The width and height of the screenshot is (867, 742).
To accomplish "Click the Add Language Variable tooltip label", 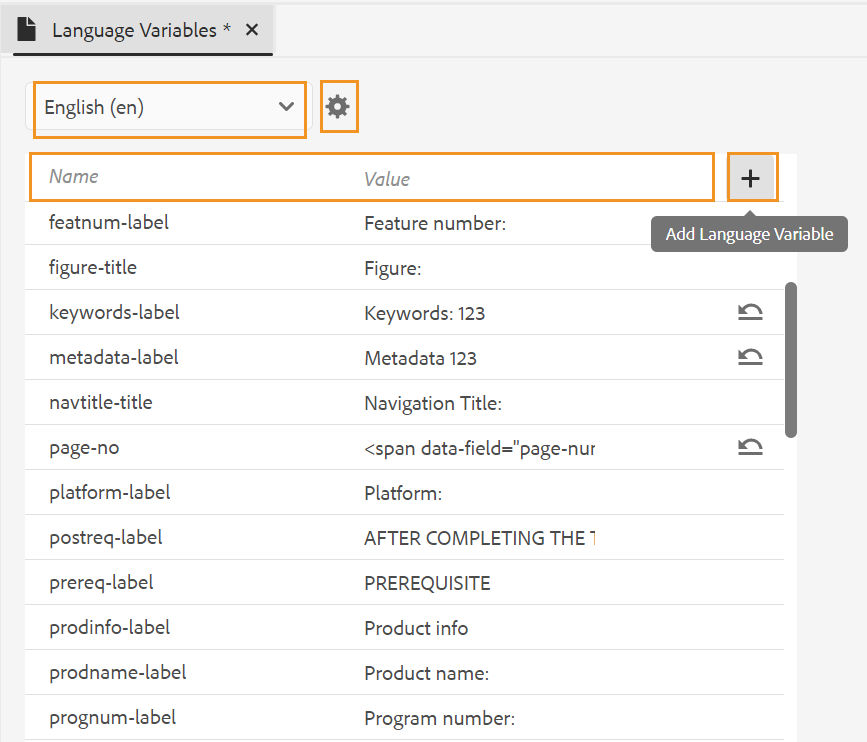I will 748,233.
